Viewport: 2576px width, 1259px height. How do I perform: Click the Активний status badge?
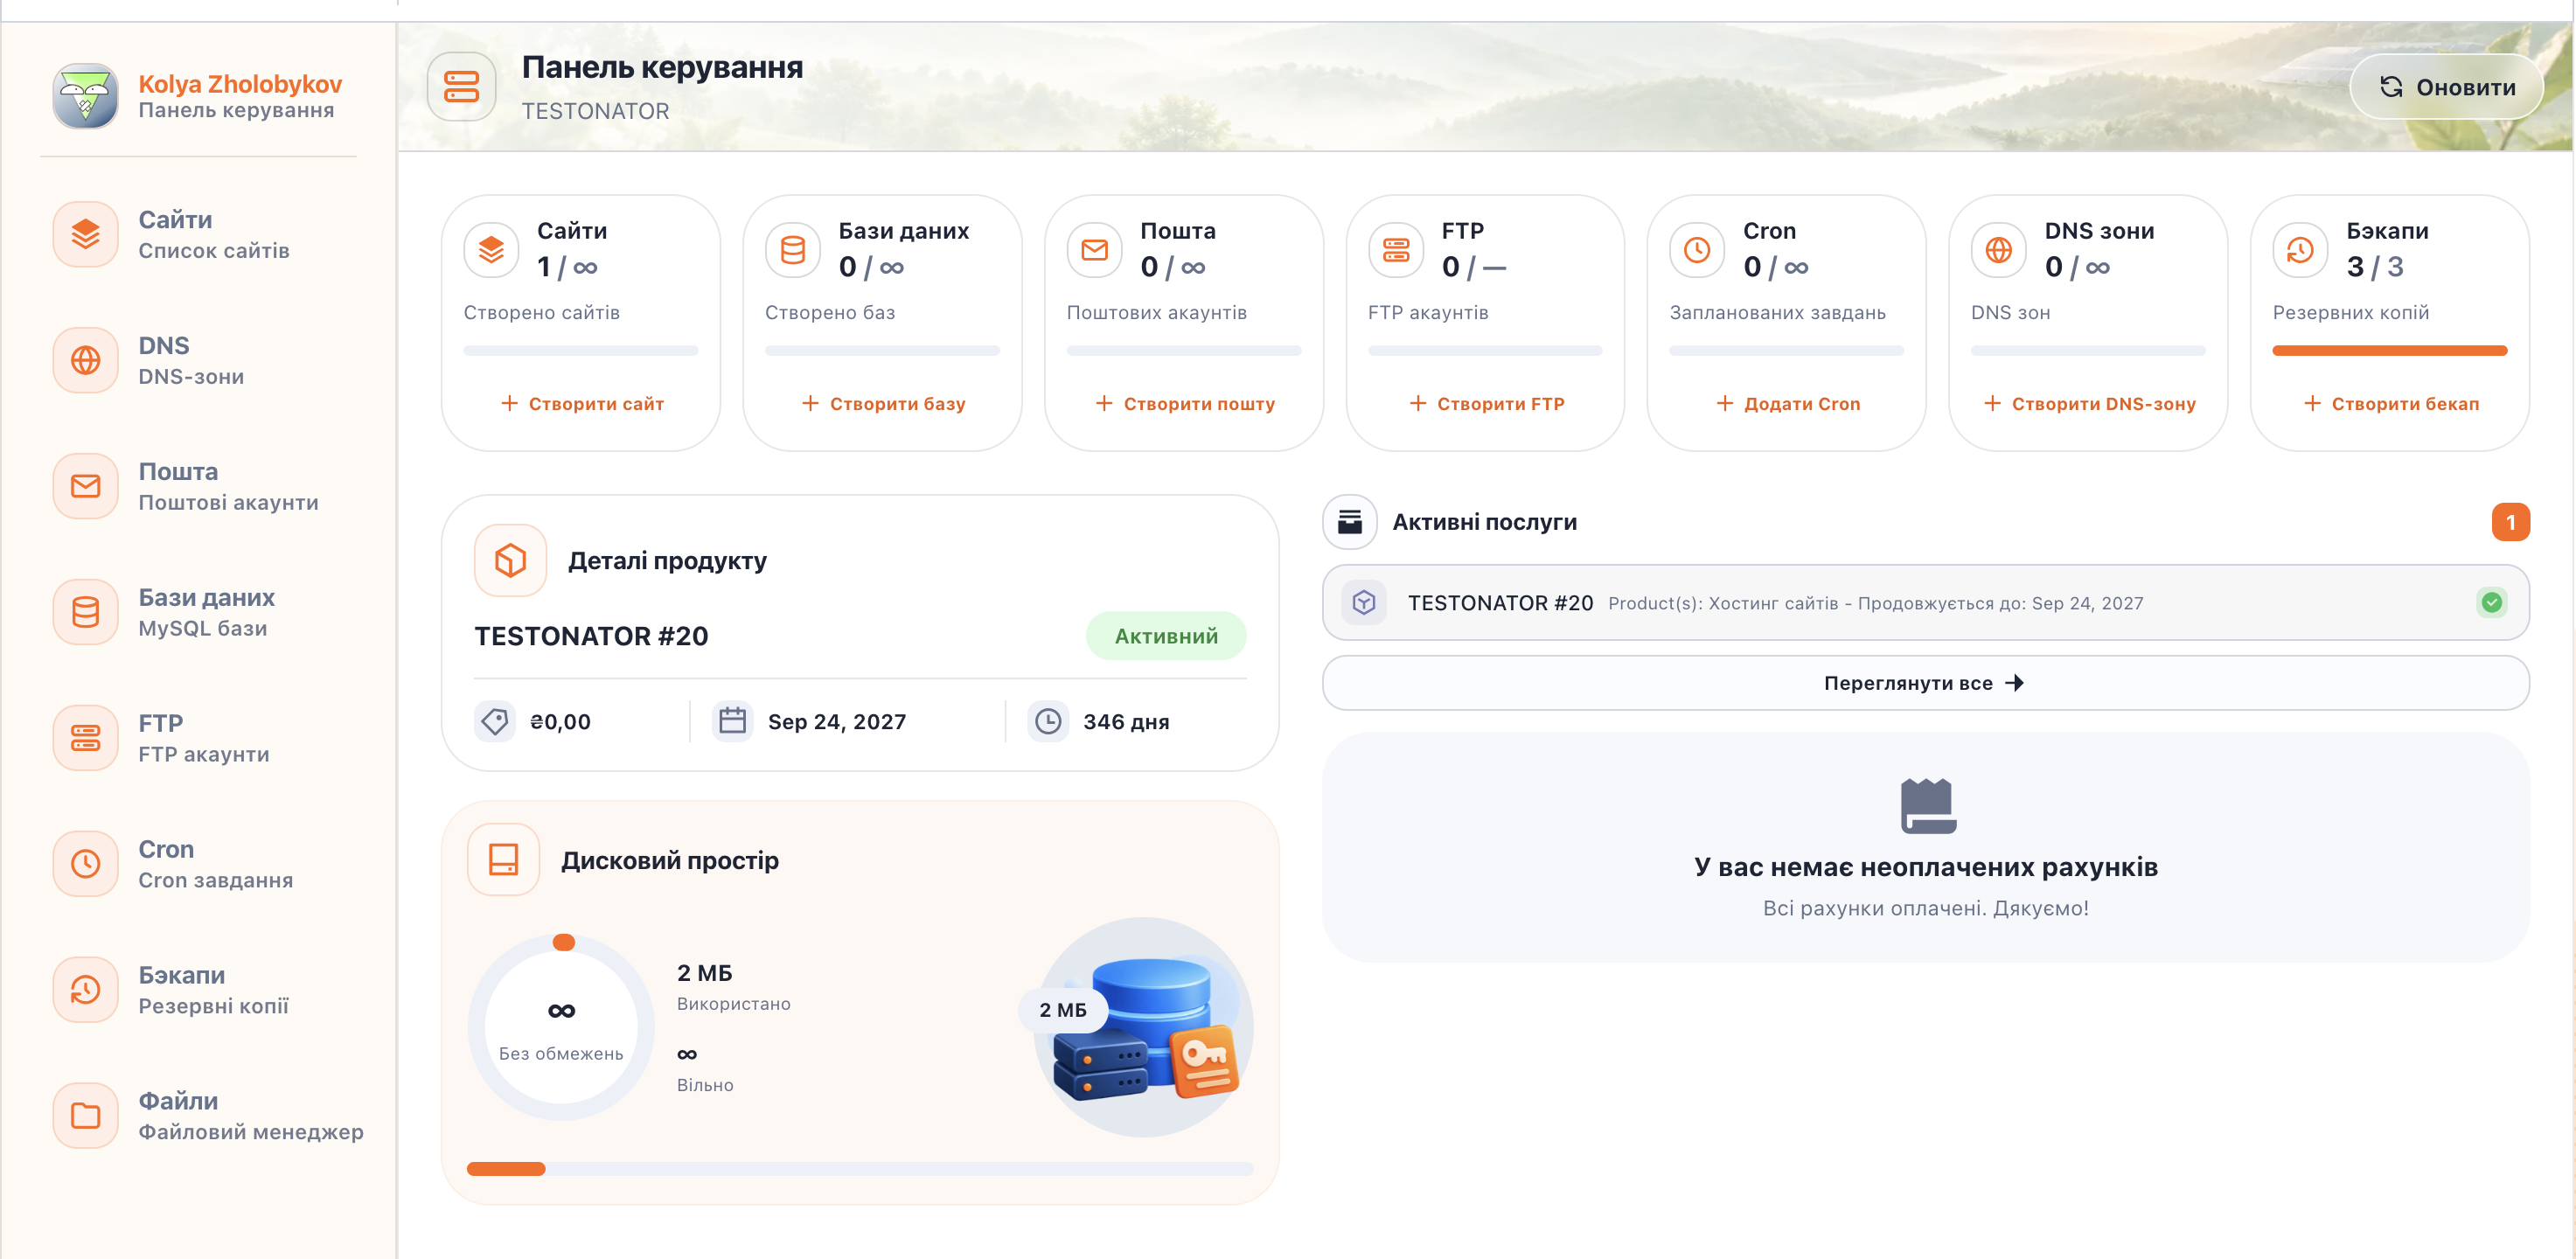(1166, 636)
